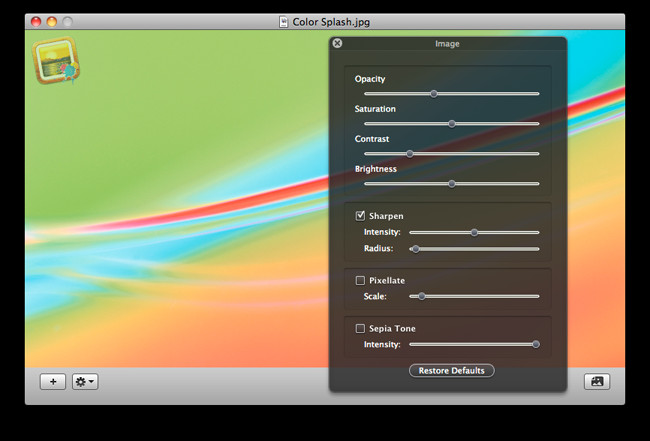Viewport: 650px width, 441px height.
Task: Click the yellow minimize window button
Action: tap(52, 22)
